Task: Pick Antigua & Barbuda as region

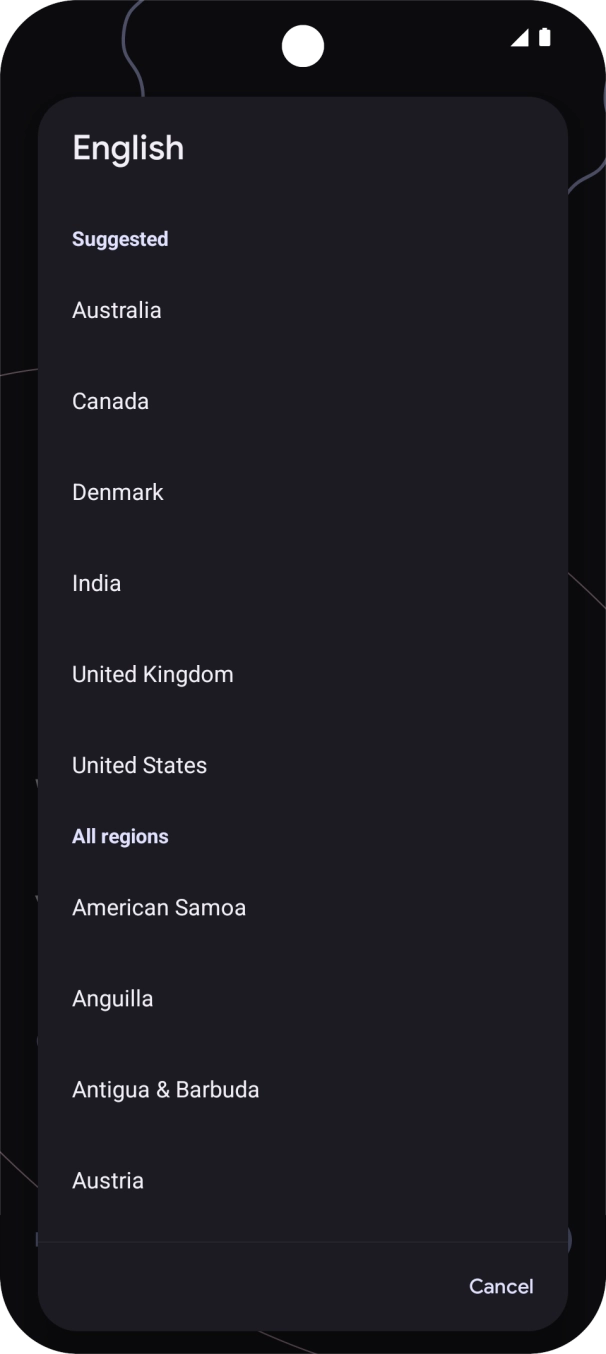Action: tap(166, 1089)
